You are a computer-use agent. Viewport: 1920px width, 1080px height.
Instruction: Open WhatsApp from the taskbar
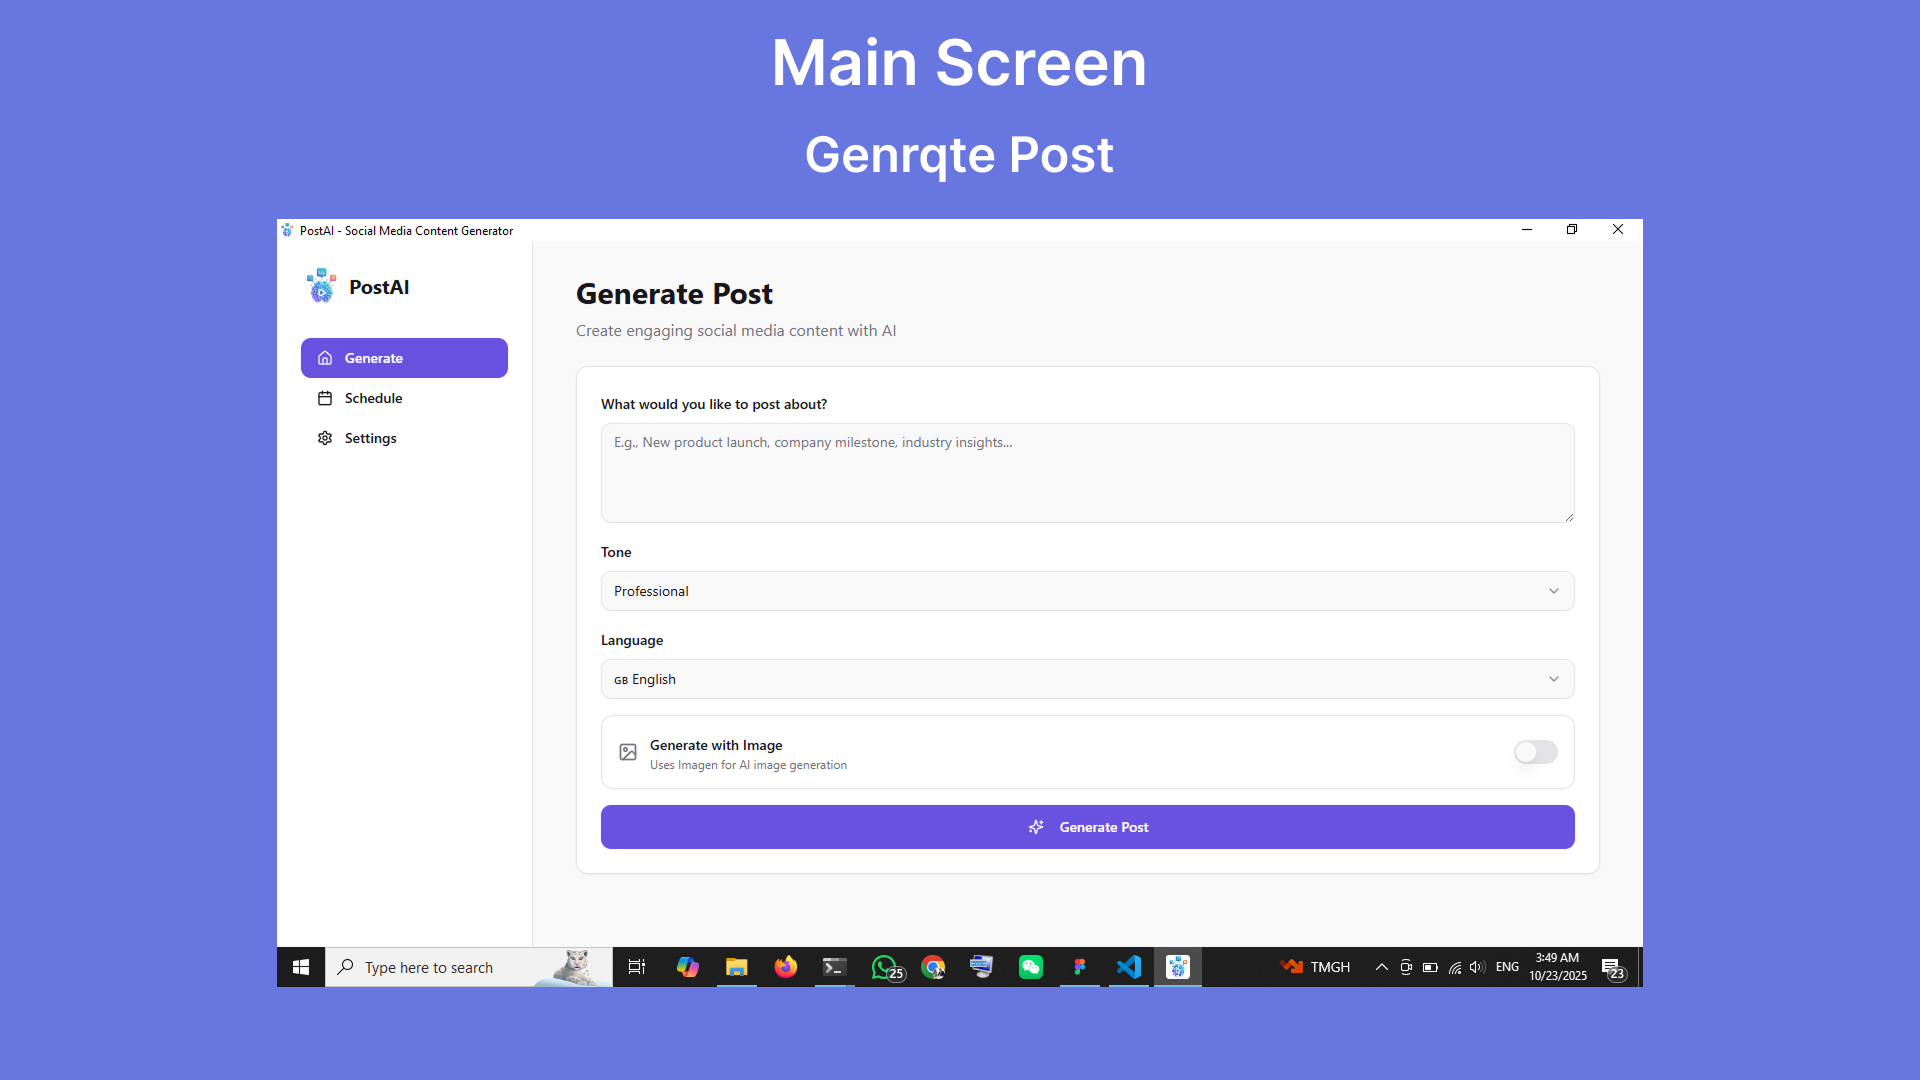(x=884, y=967)
